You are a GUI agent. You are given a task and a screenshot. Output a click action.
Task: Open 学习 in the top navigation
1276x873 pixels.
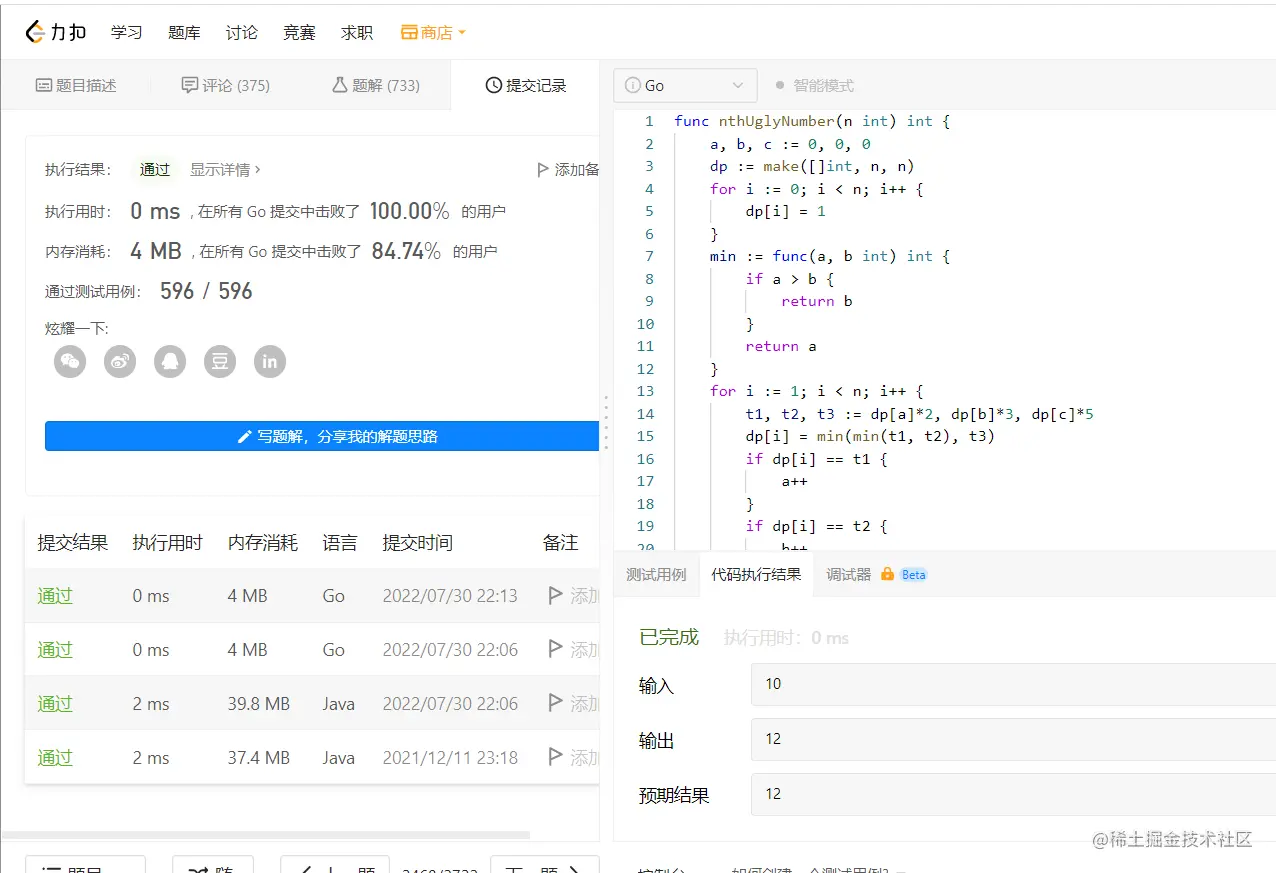(127, 33)
